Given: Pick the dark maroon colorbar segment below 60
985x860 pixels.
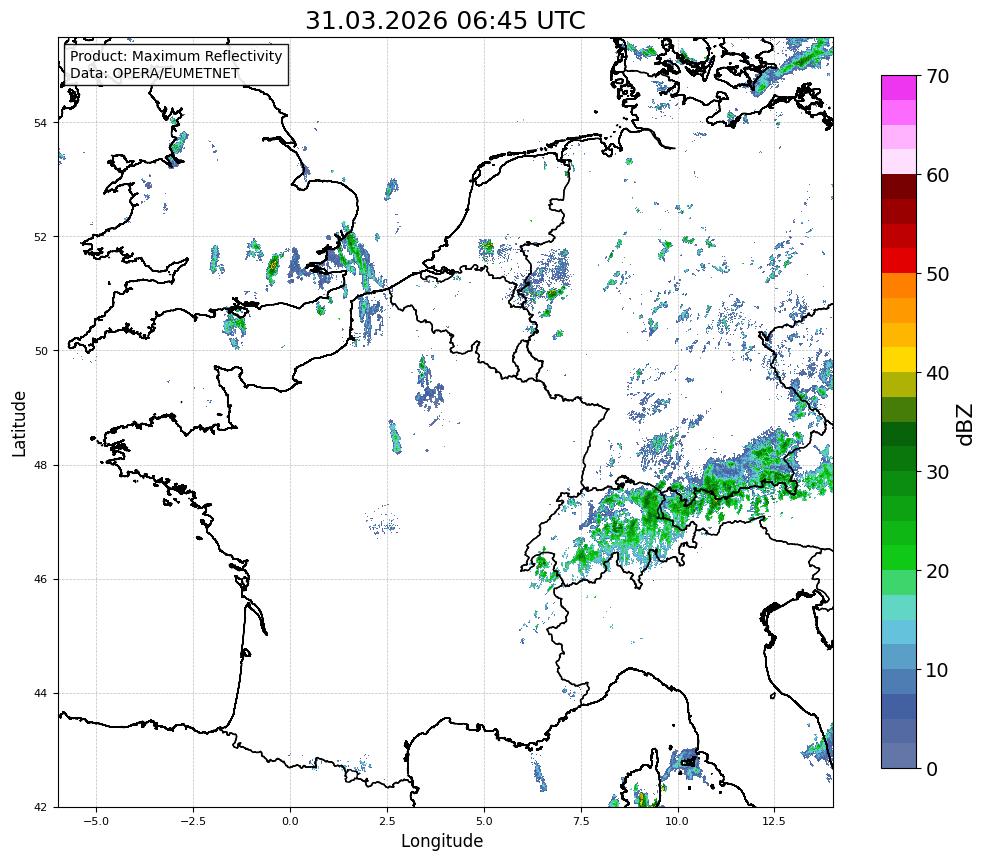Looking at the screenshot, I should pos(898,187).
